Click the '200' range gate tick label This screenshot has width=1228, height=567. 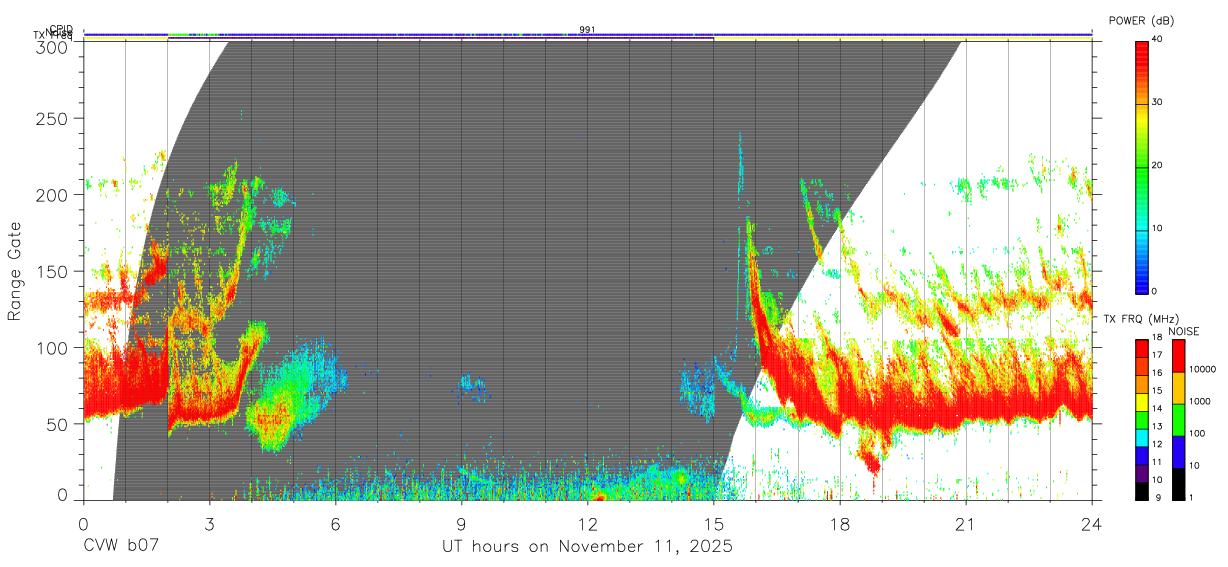point(54,195)
